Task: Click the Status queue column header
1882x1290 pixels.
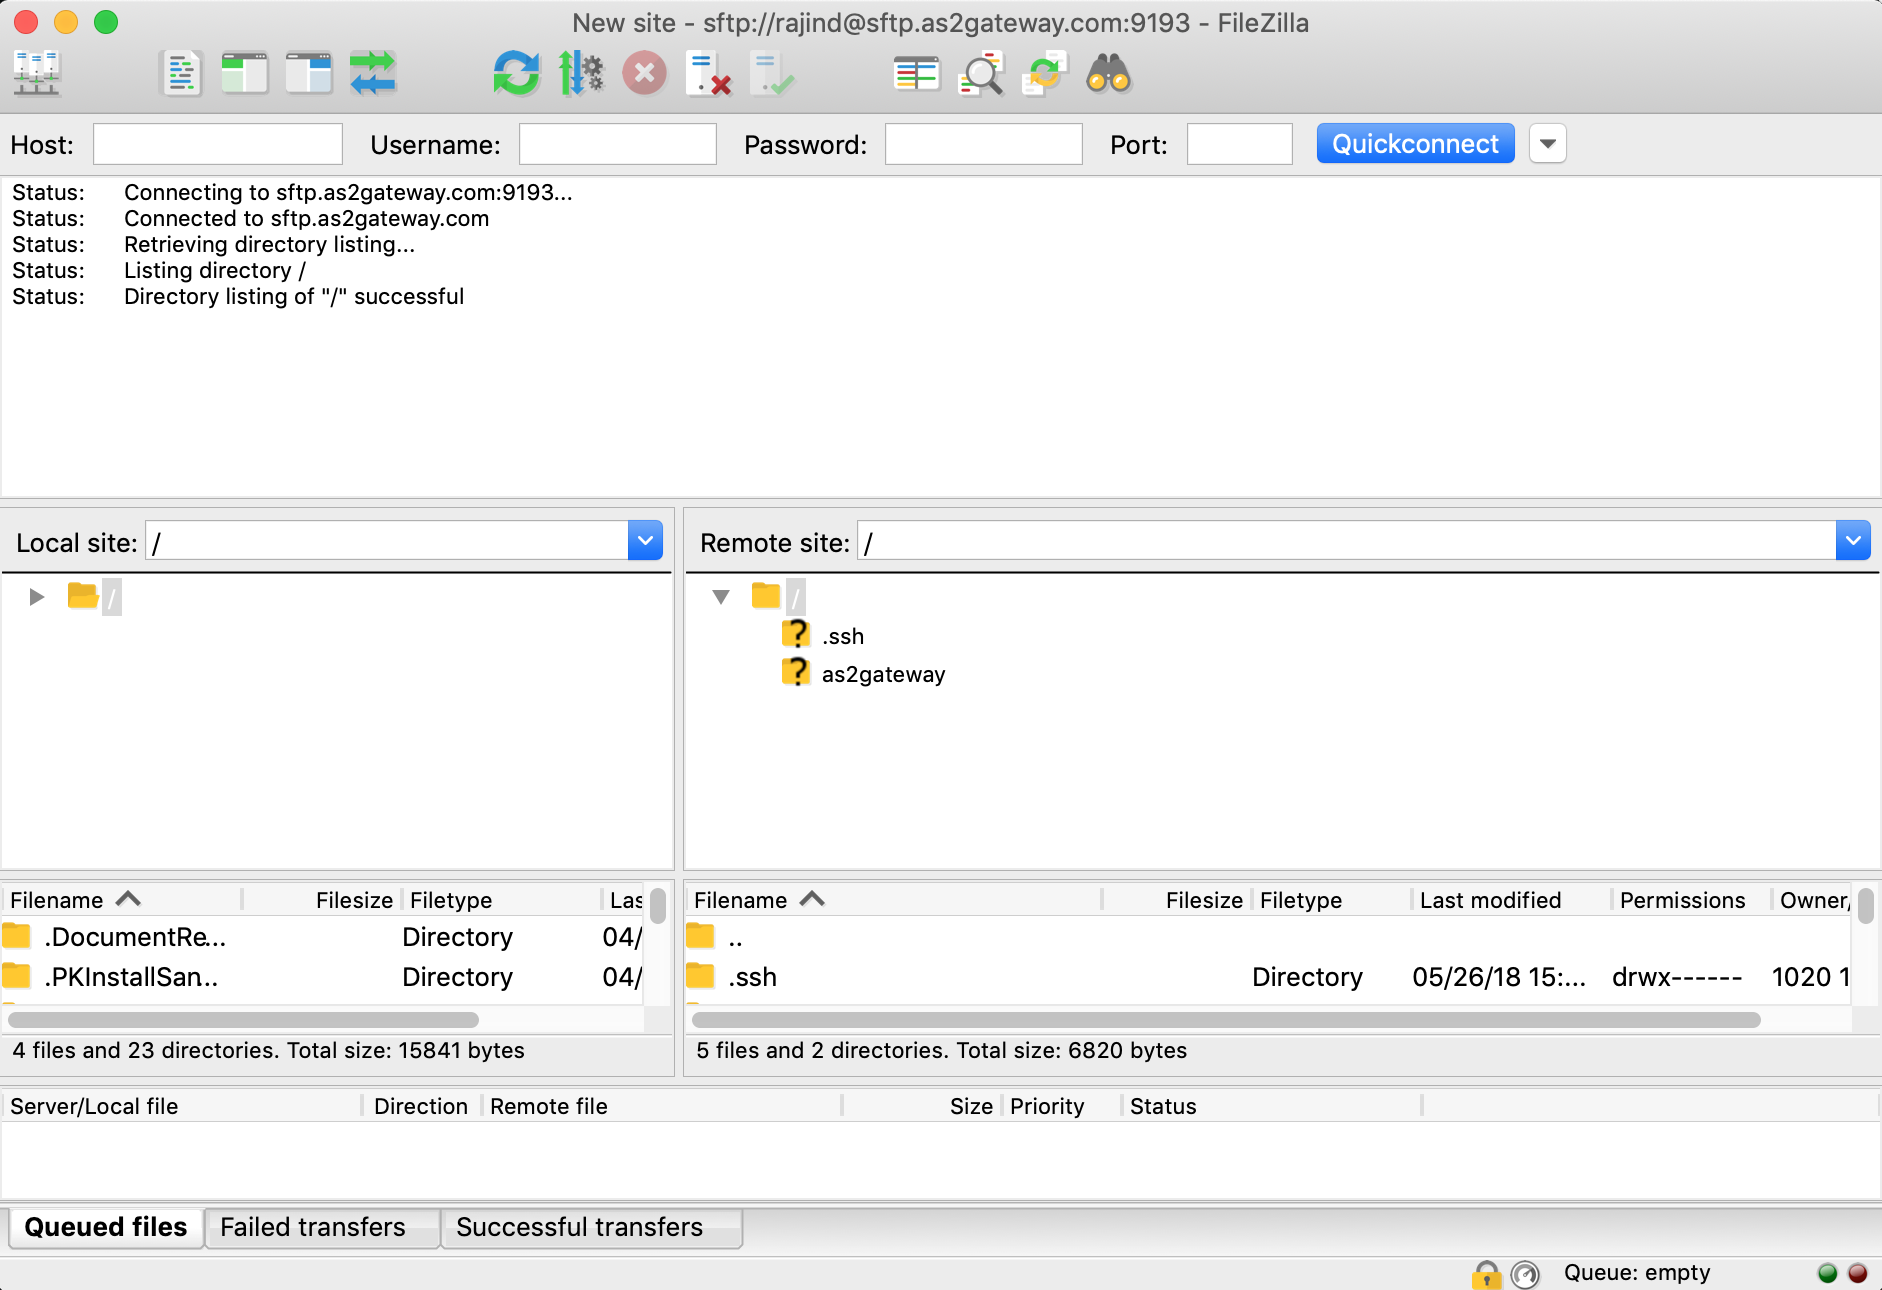Action: pyautogui.click(x=1272, y=1106)
